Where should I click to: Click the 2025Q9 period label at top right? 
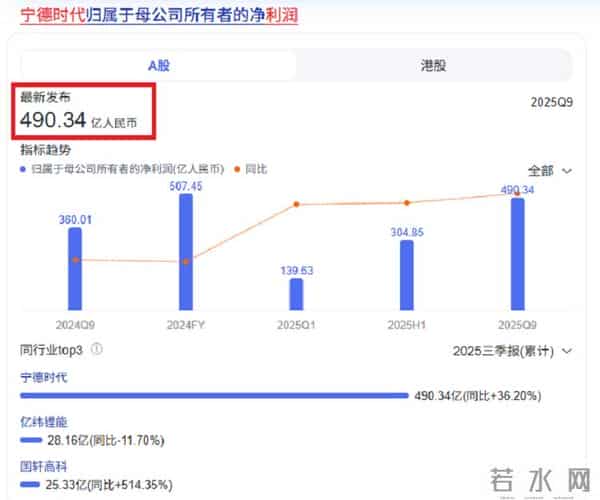tap(552, 102)
